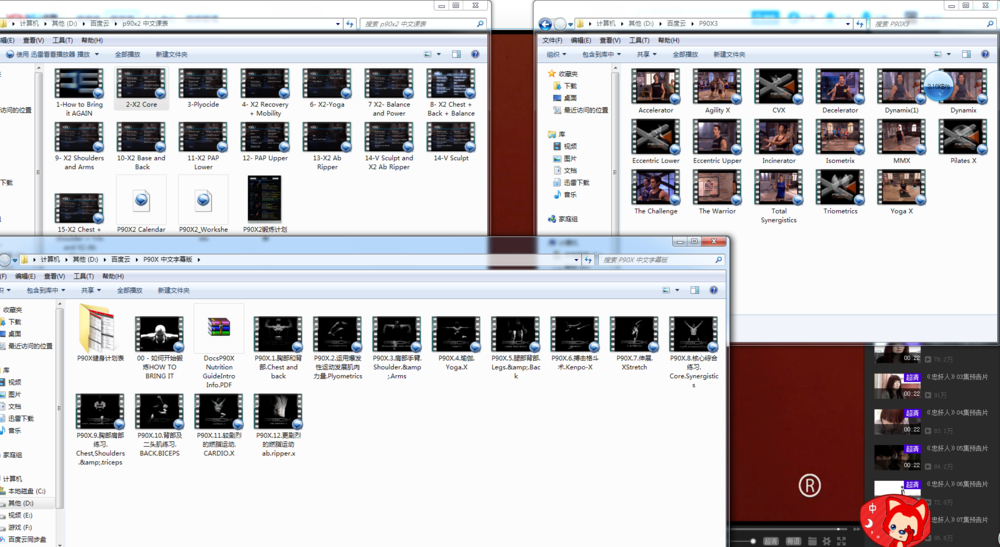
Task: Click 新建文件夹 in P90X 中文字幕板 toolbar
Action: point(173,290)
